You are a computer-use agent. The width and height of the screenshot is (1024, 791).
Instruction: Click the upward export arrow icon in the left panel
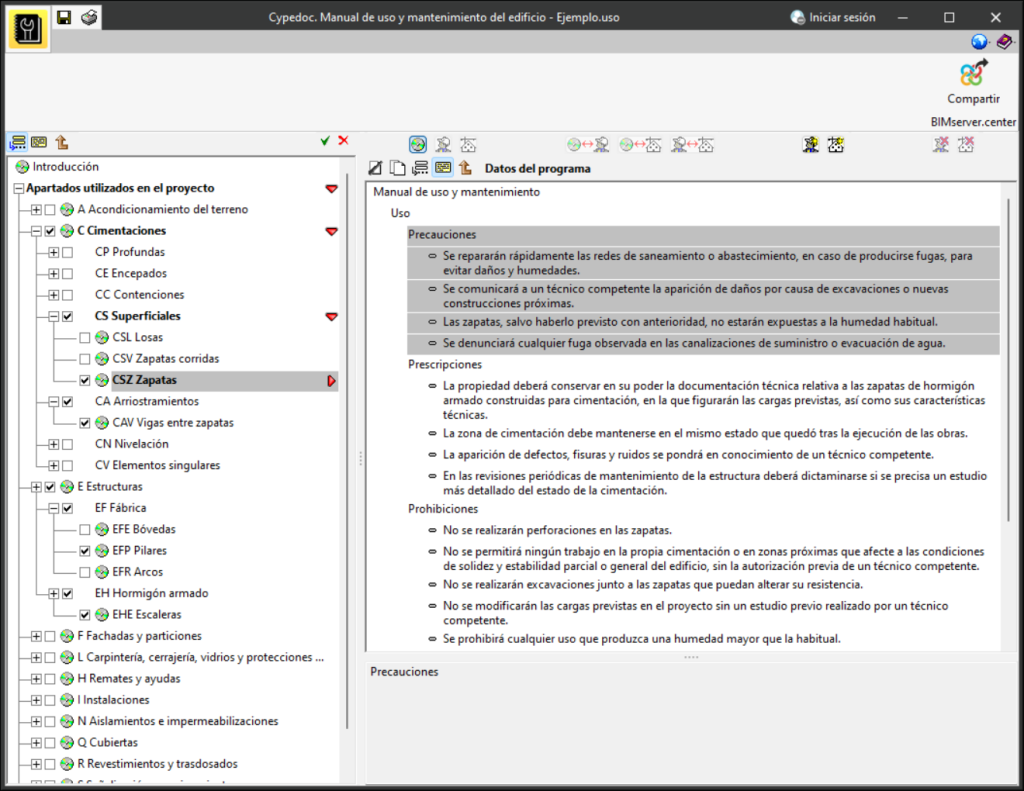tap(63, 142)
